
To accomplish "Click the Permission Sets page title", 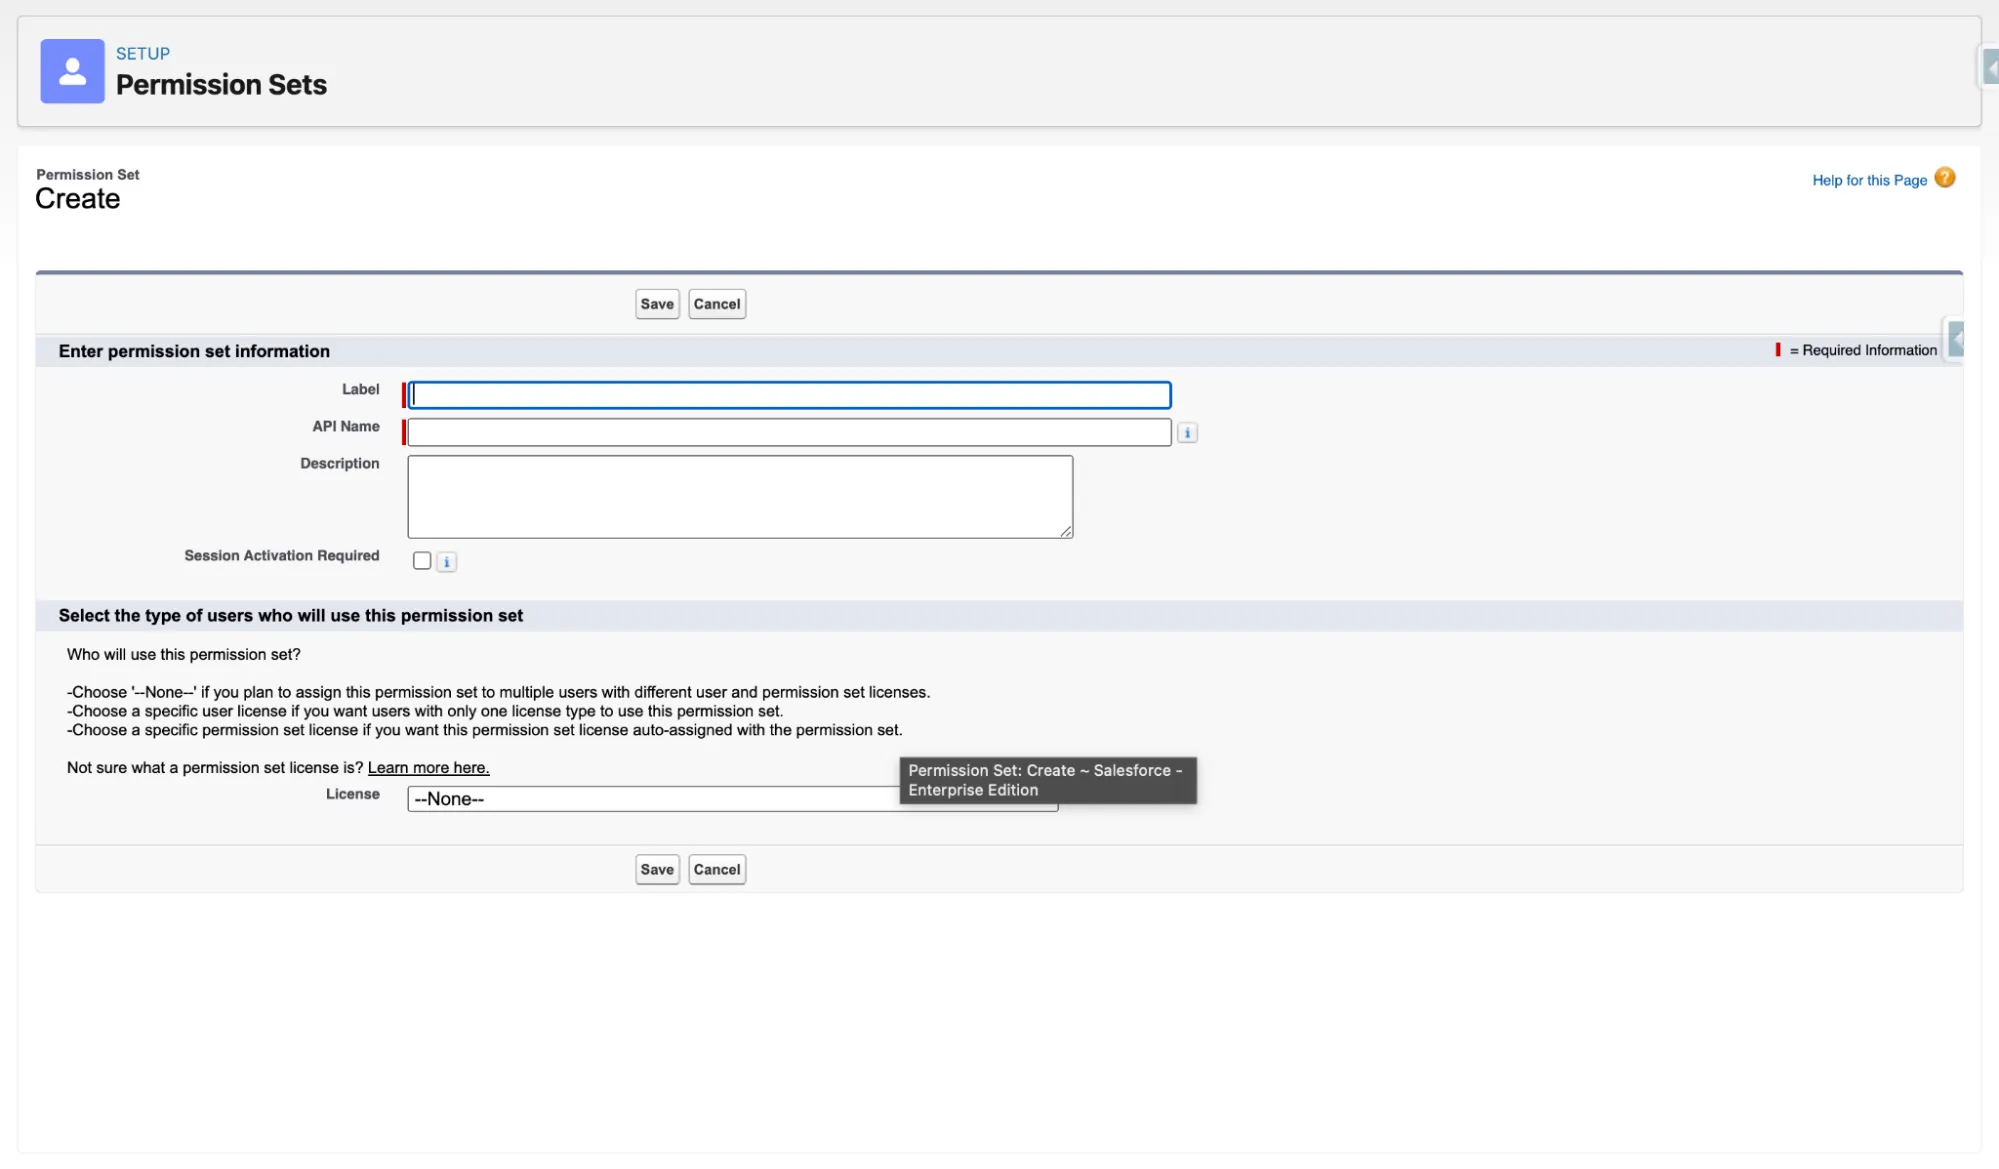I will point(221,85).
